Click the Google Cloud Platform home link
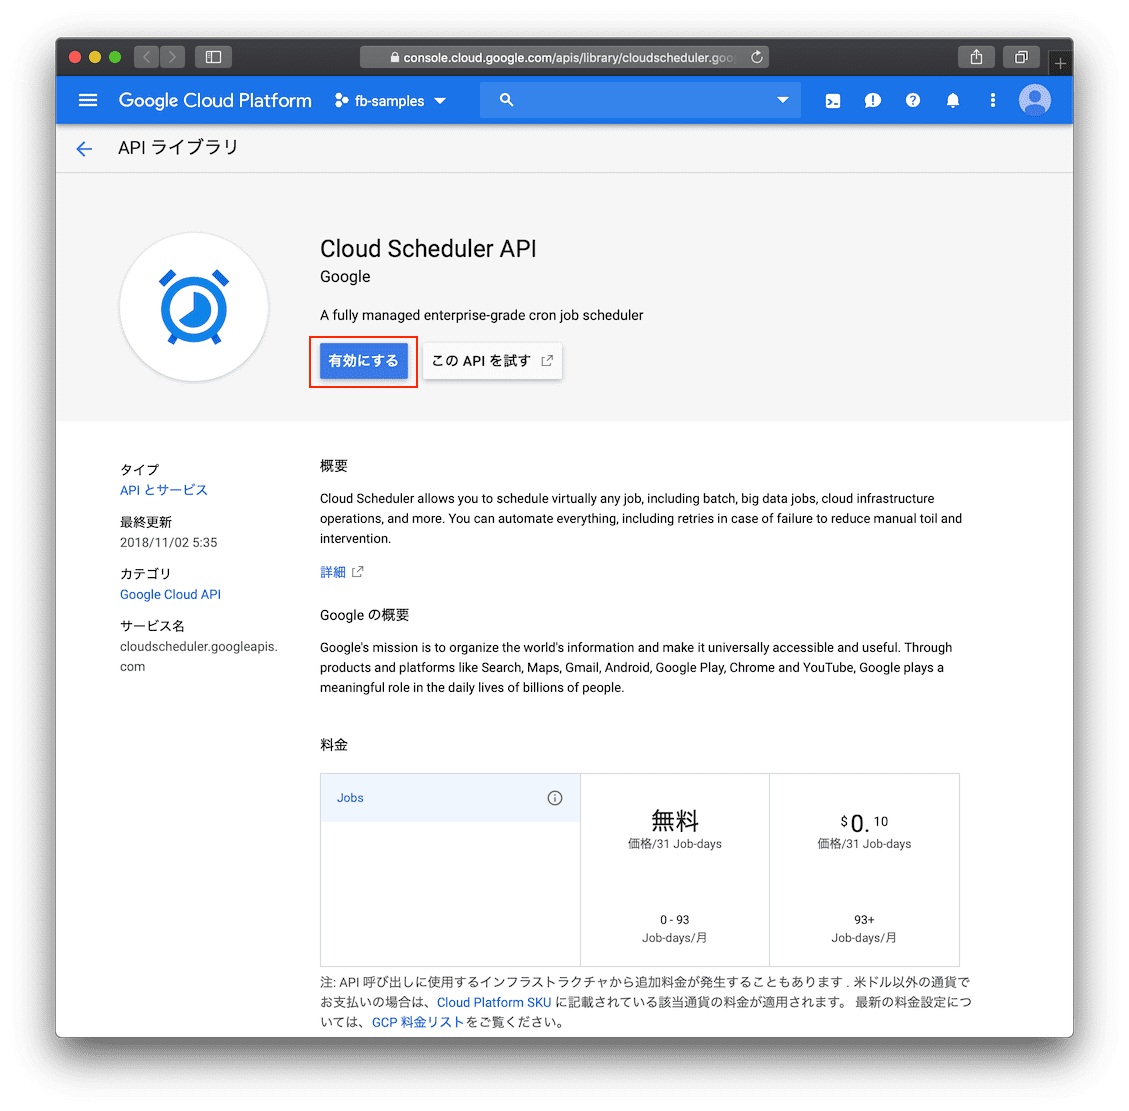This screenshot has width=1129, height=1111. pos(214,100)
